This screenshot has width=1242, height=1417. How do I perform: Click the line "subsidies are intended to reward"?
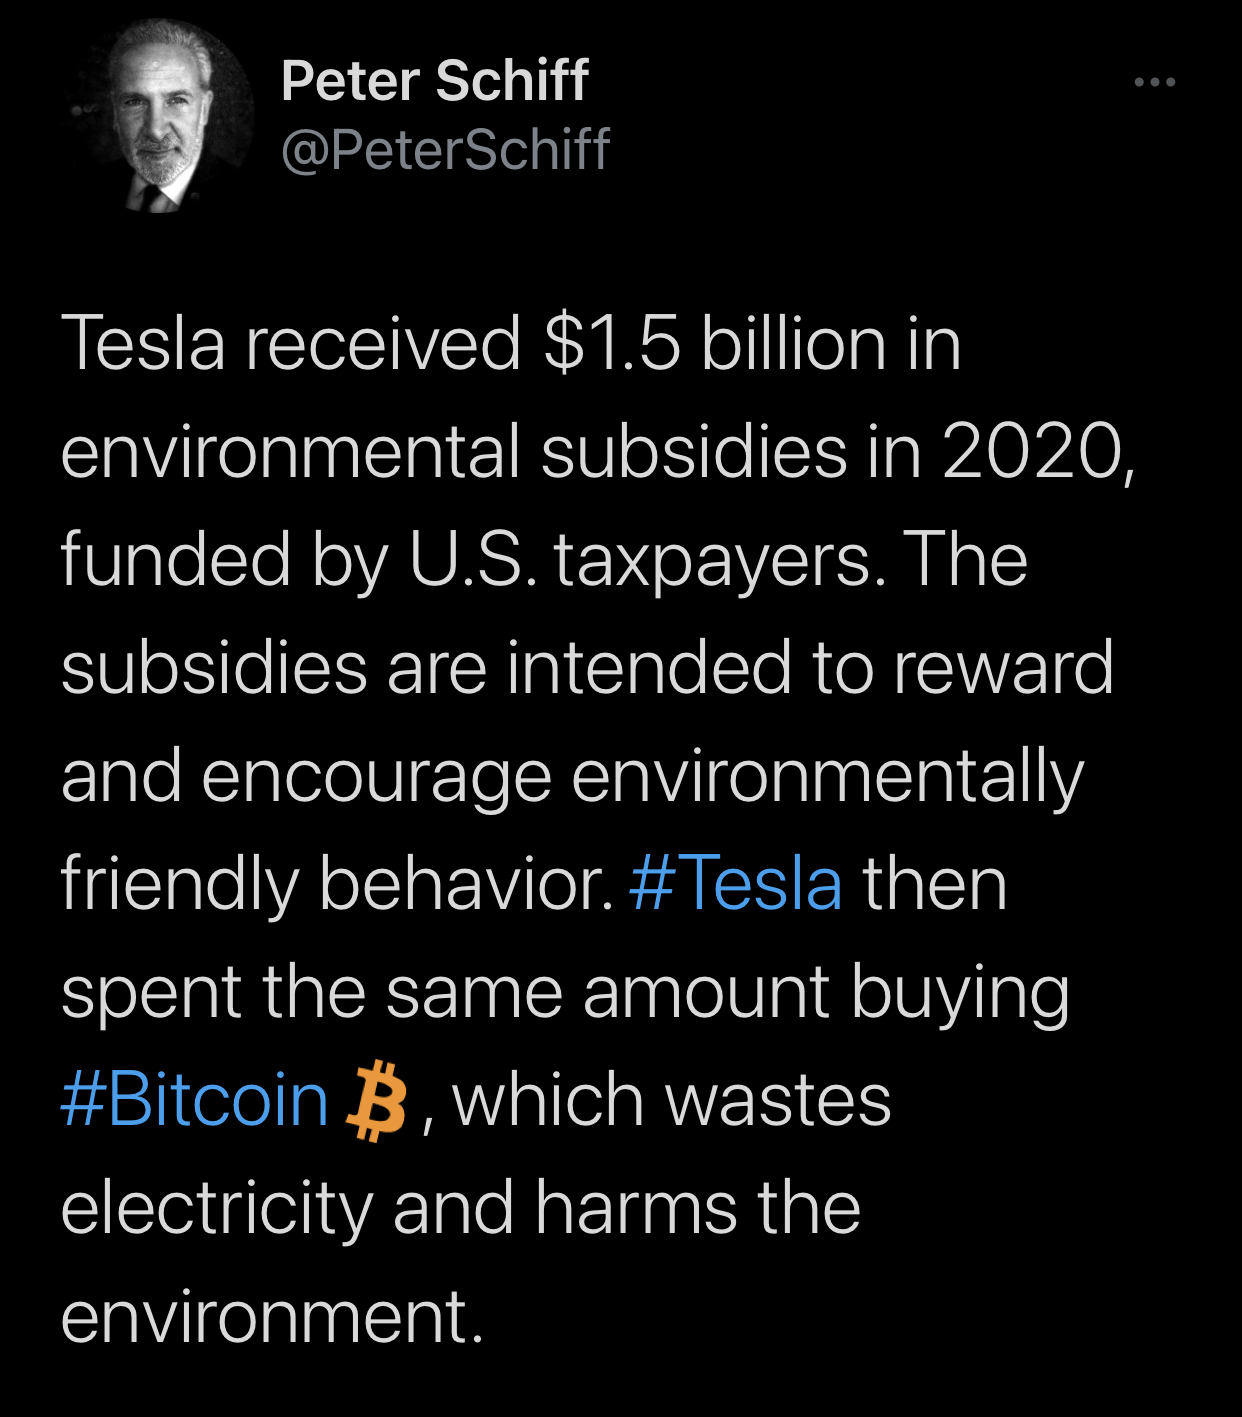587,668
